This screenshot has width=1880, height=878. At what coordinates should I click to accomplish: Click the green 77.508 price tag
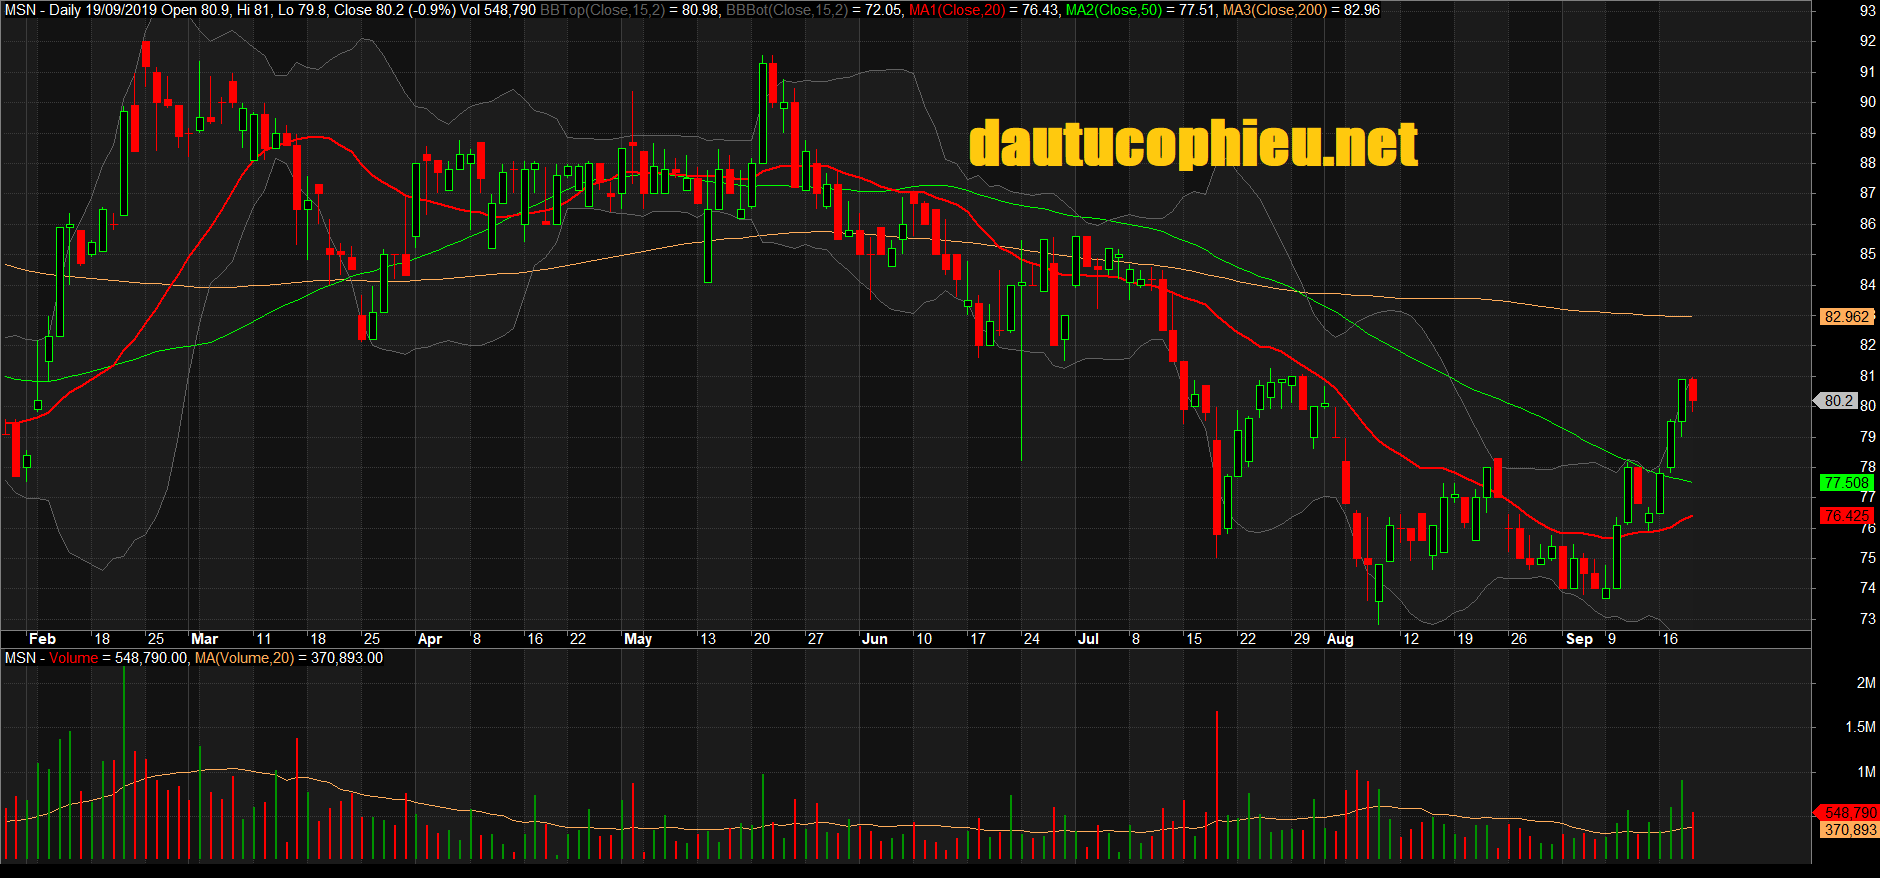pyautogui.click(x=1846, y=483)
